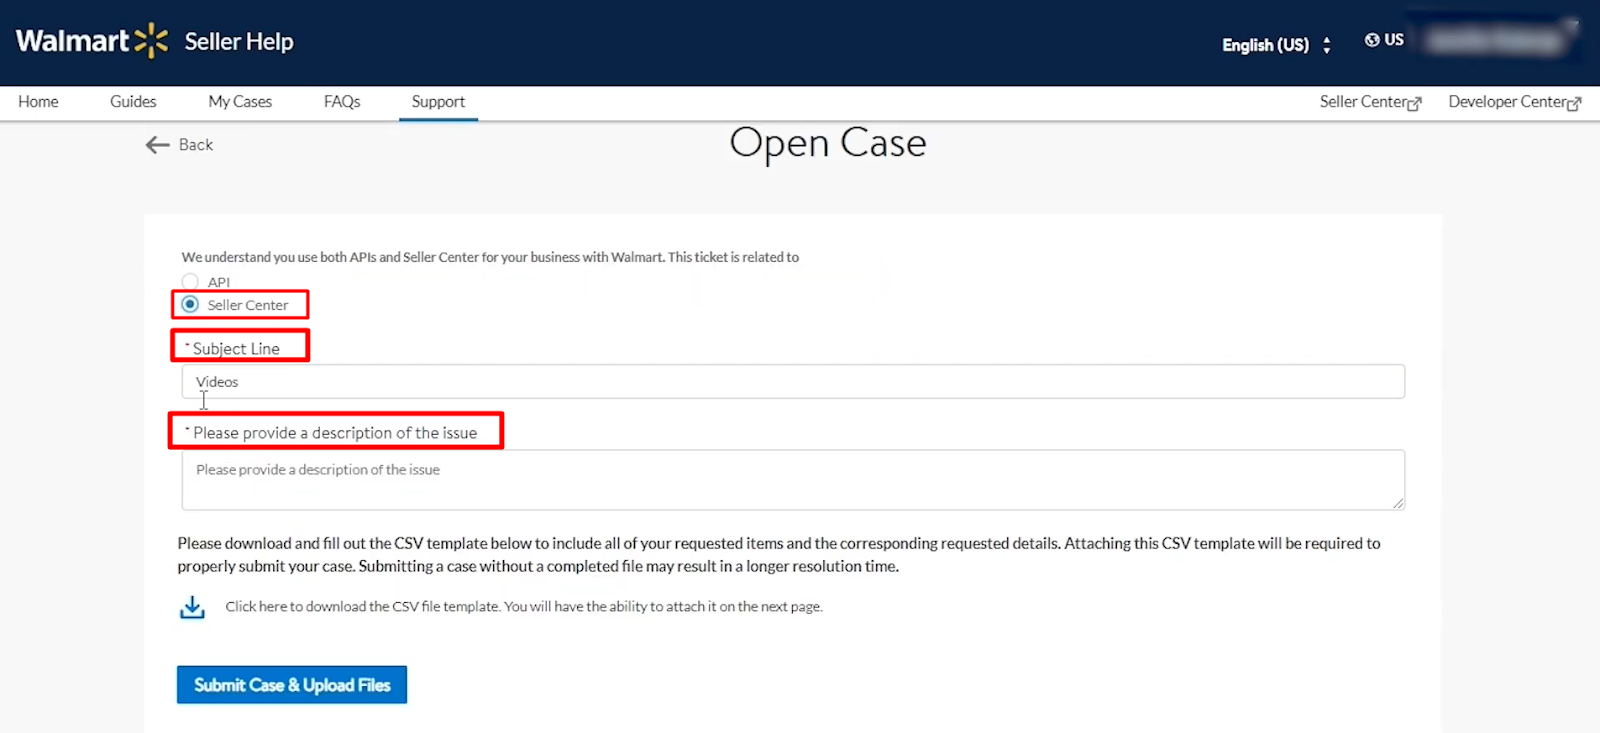Click Submit Case & Upload Files button
Screen dimensions: 1600x733
[x=292, y=685]
